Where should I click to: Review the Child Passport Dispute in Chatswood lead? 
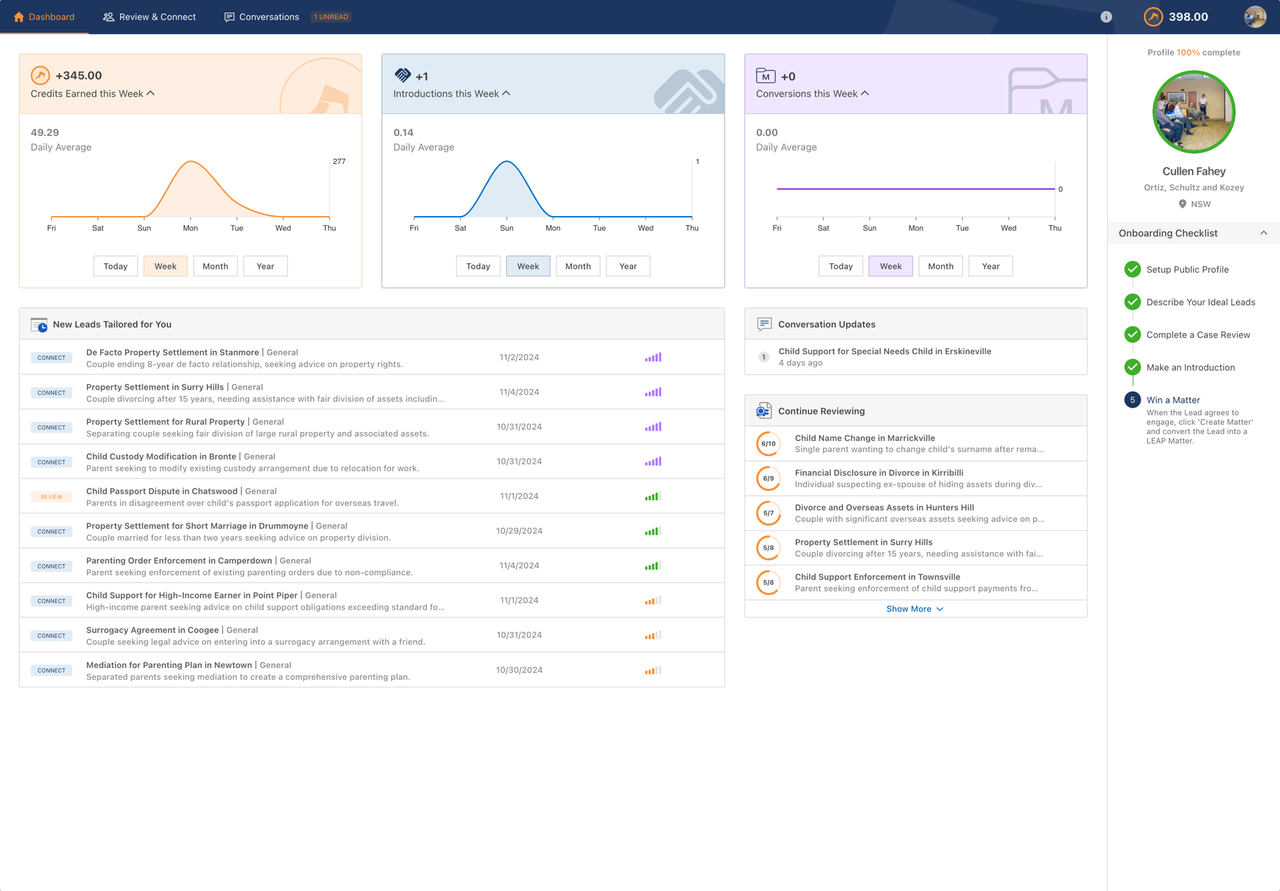(50, 496)
